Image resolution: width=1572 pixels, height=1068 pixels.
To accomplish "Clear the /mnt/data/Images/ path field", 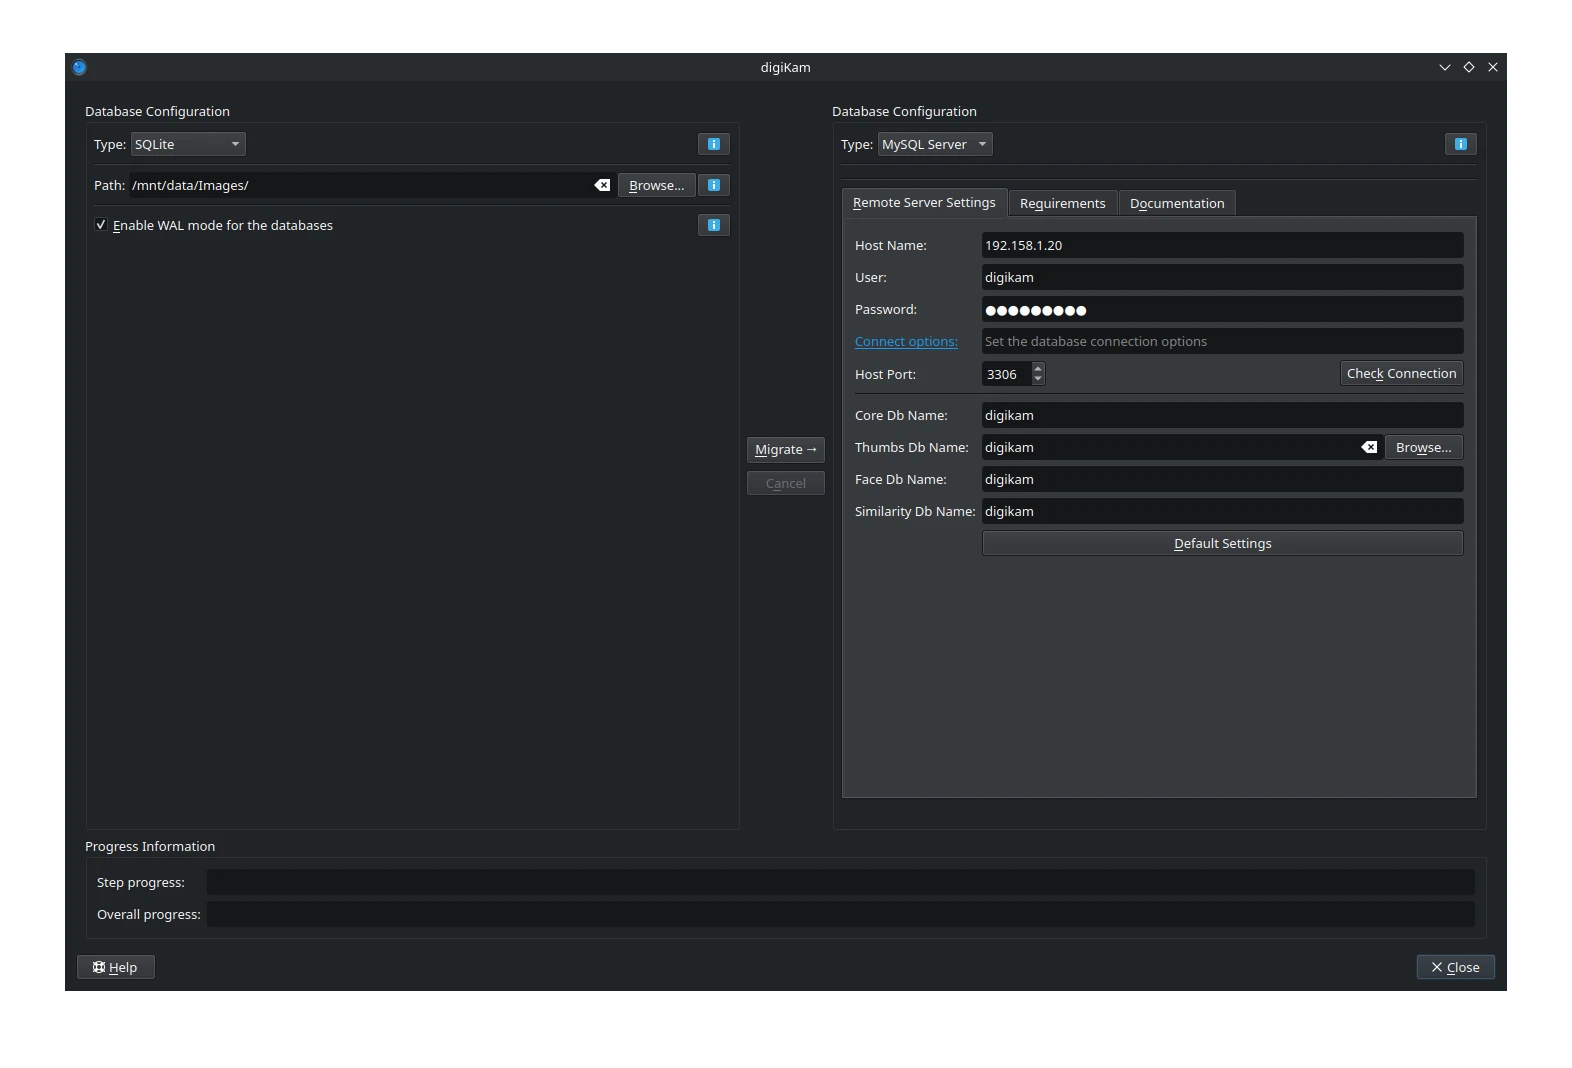I will coord(602,185).
